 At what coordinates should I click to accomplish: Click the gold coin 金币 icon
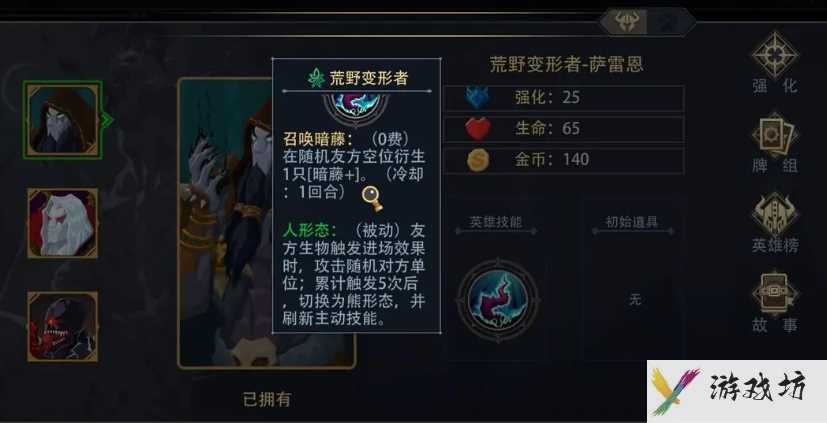478,159
